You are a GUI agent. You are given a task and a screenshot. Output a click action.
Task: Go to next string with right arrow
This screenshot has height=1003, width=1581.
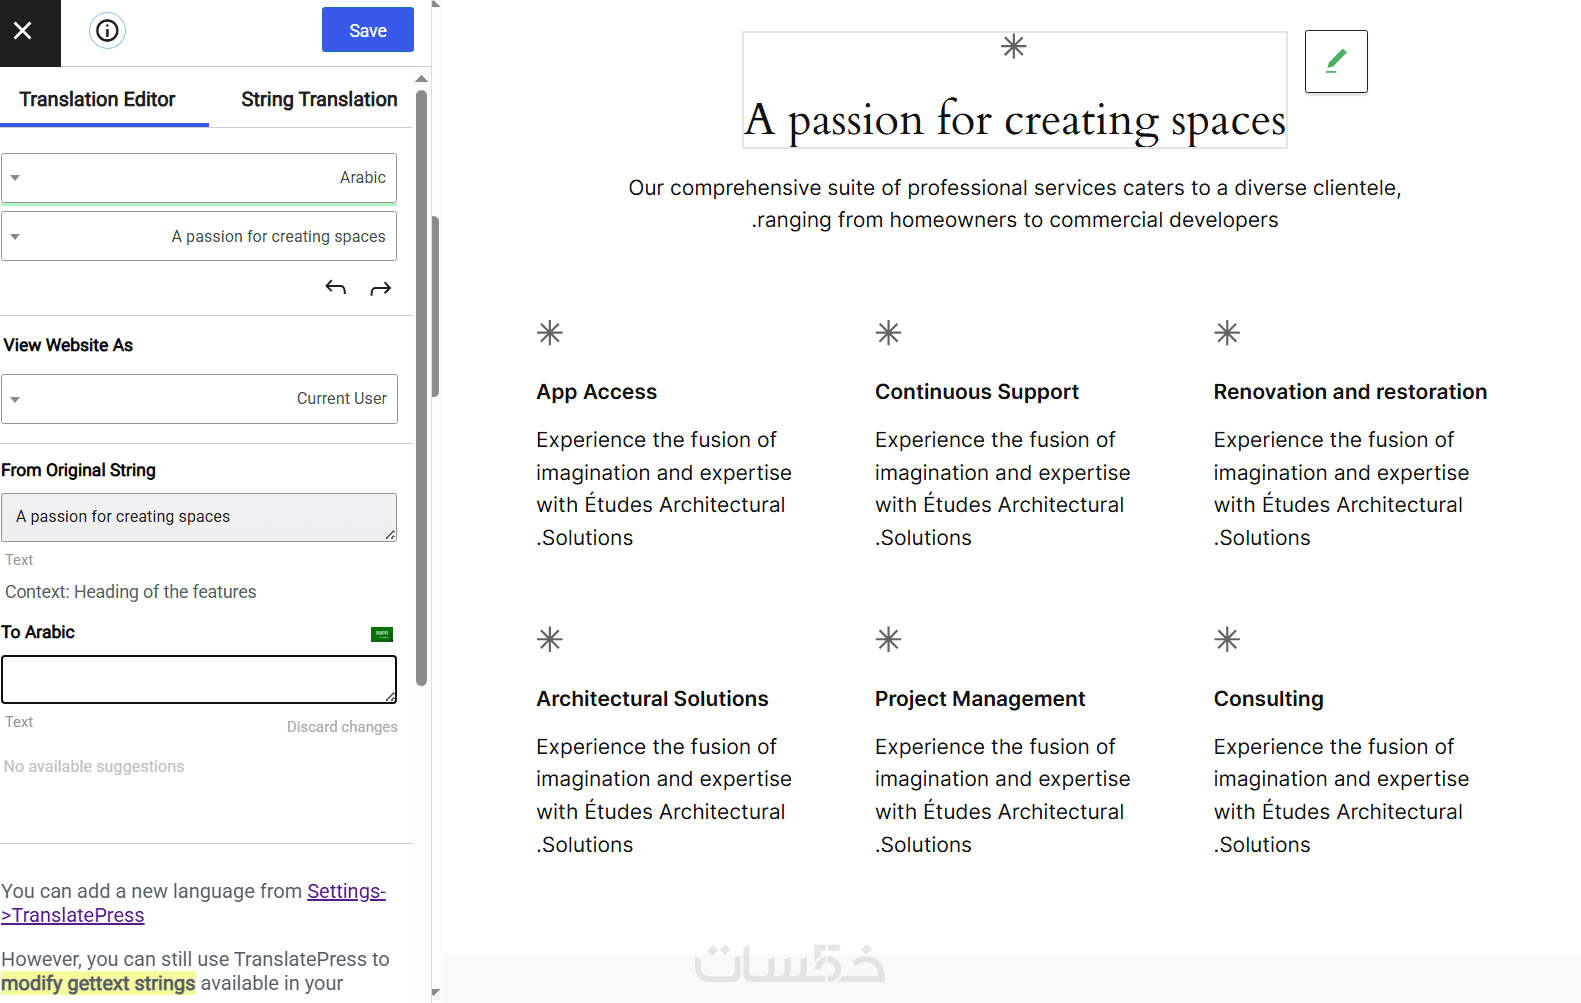click(381, 289)
